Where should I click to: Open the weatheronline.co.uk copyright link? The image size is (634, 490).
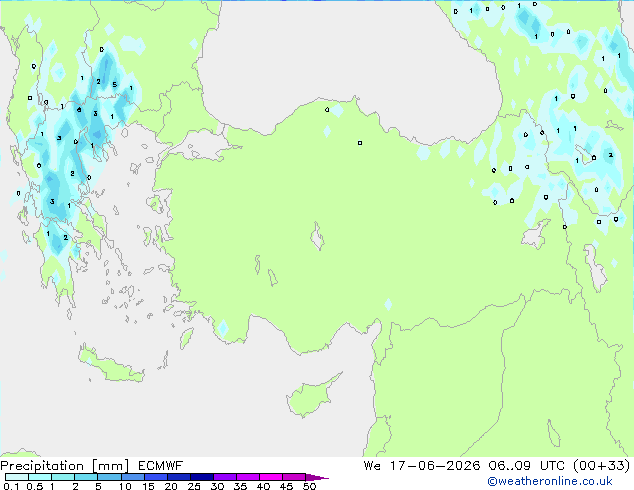pyautogui.click(x=550, y=481)
